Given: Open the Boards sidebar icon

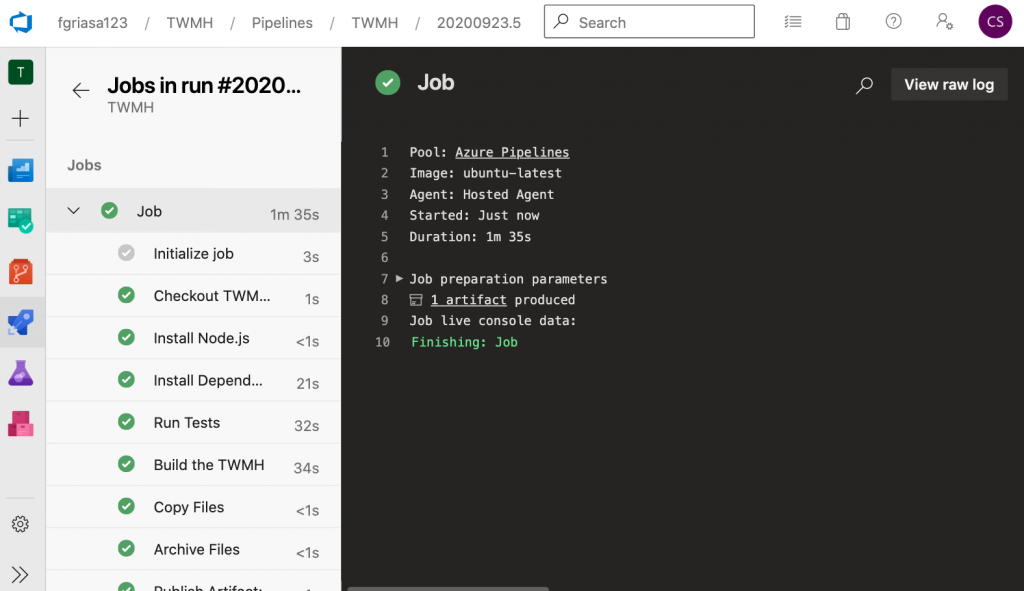Looking at the screenshot, I should pyautogui.click(x=21, y=221).
